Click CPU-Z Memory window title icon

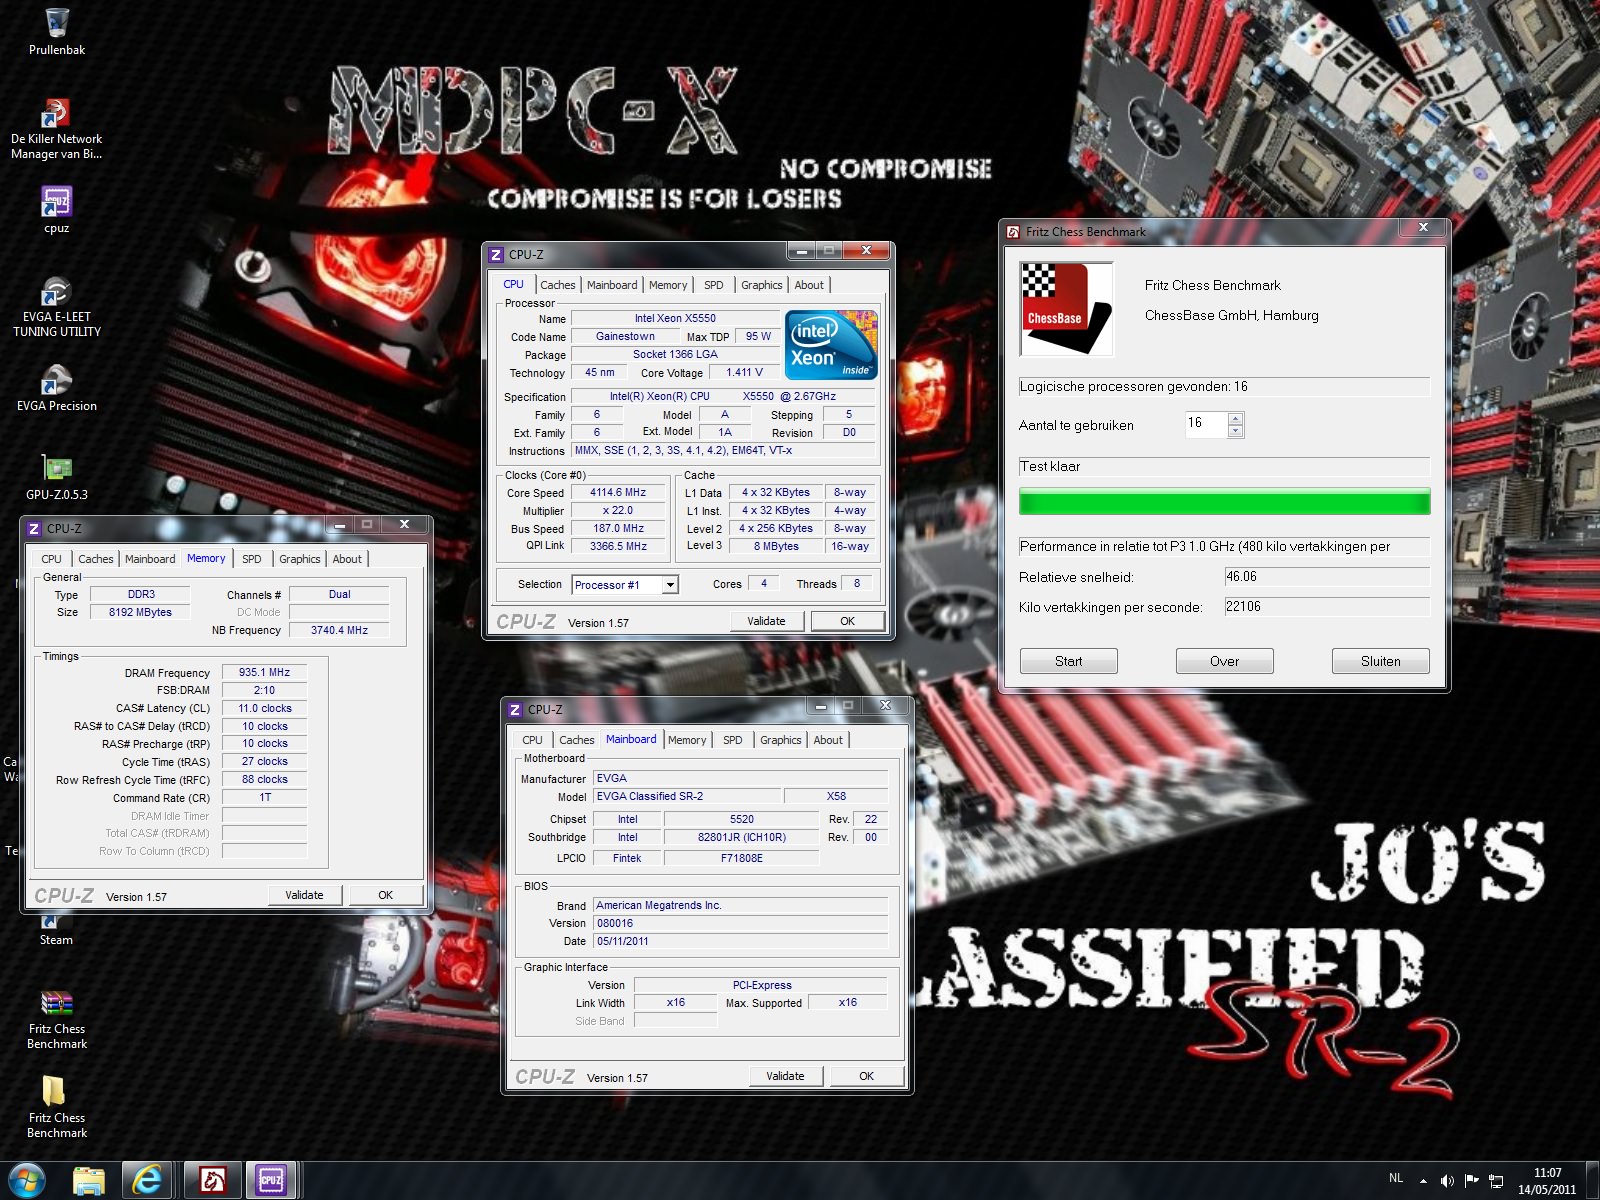tap(34, 529)
